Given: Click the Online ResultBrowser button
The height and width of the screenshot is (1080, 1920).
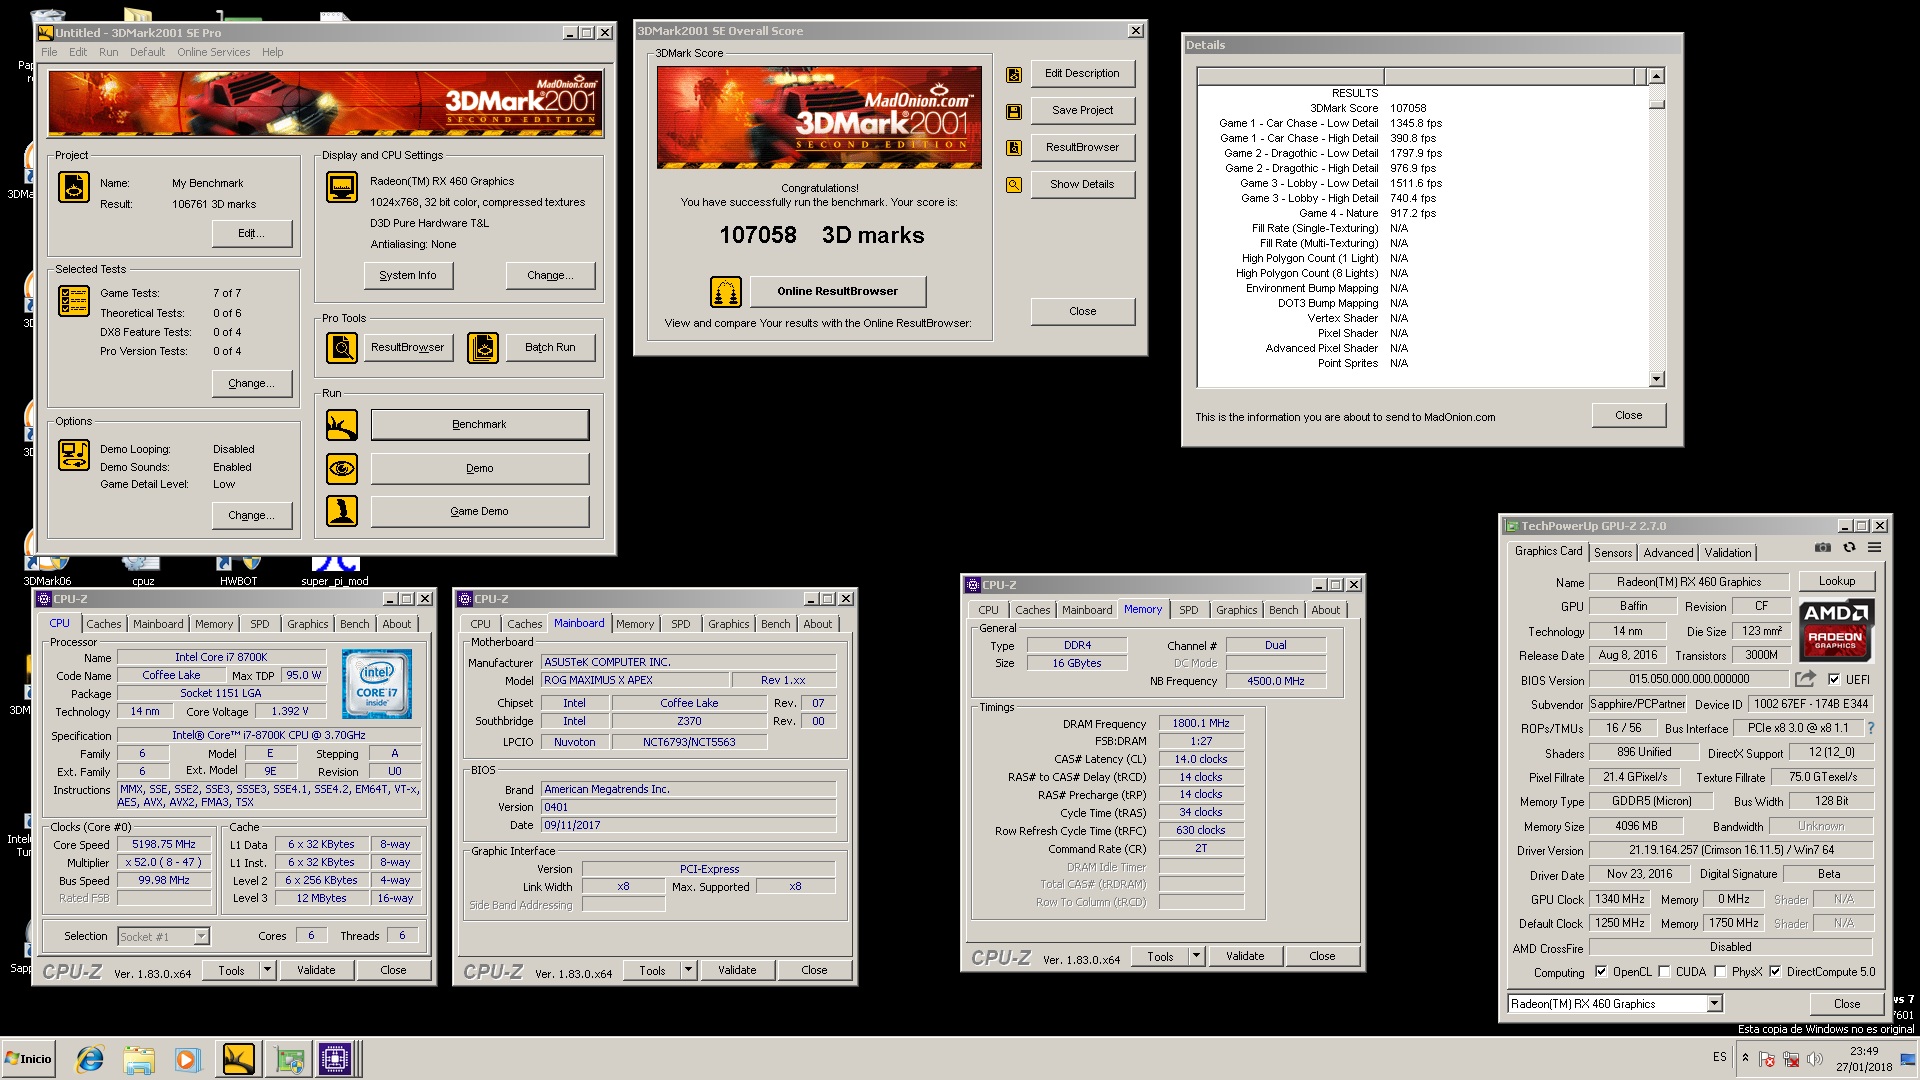Looking at the screenshot, I should 837,291.
